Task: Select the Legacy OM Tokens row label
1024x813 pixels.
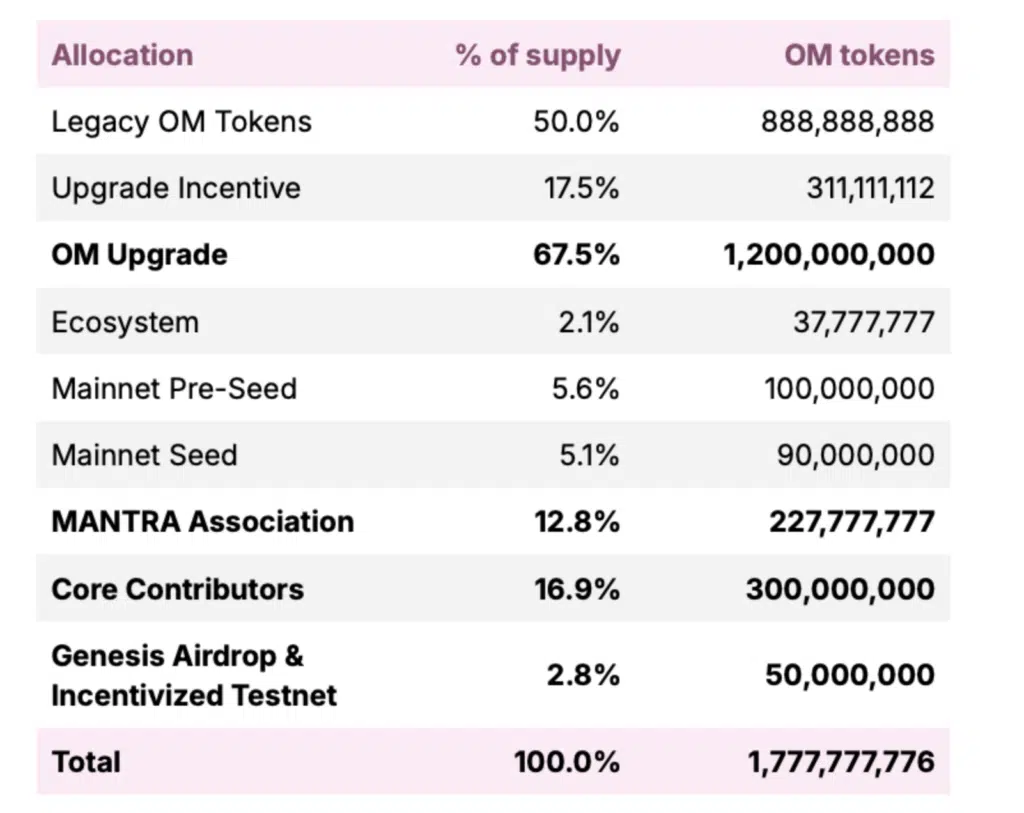Action: 181,122
